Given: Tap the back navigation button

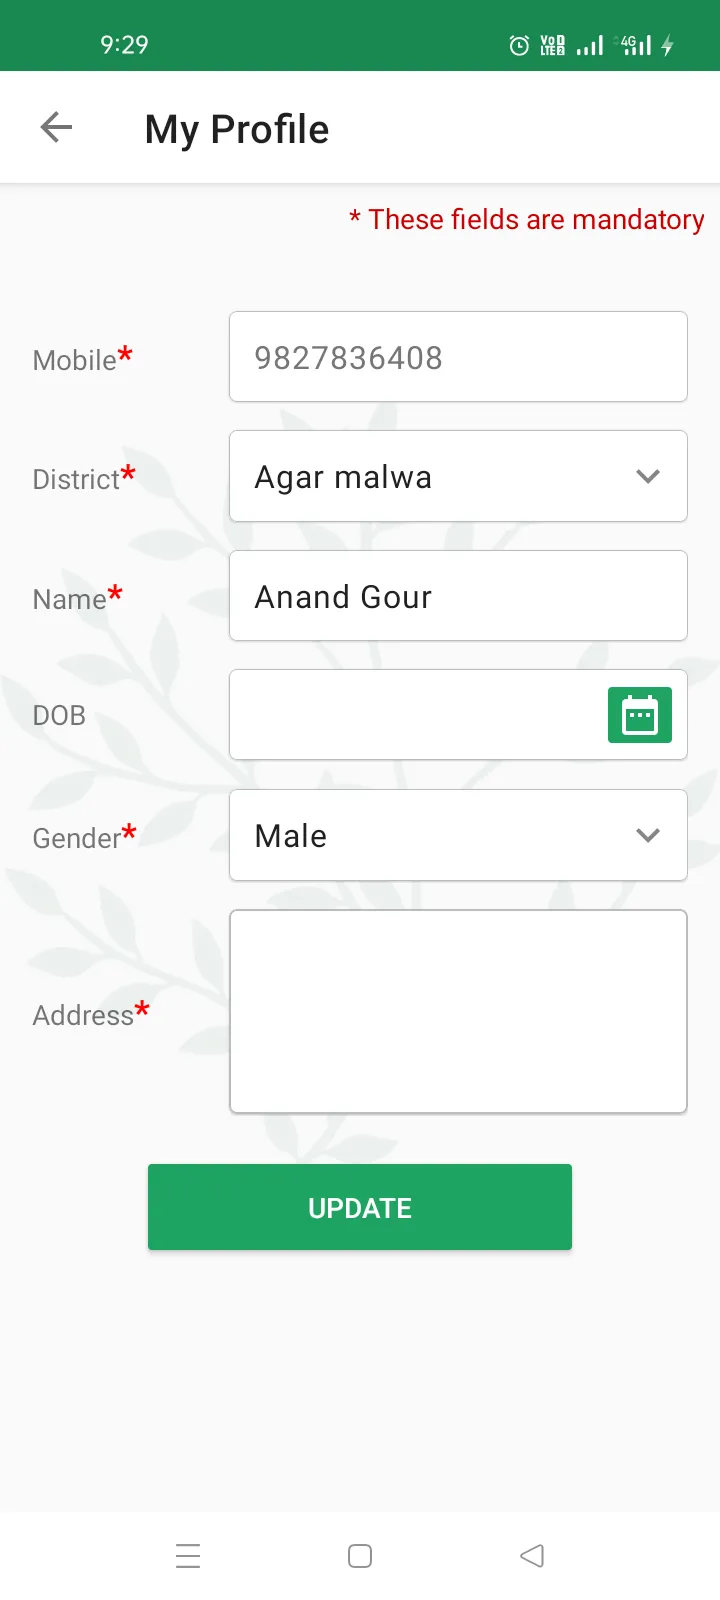Looking at the screenshot, I should (x=531, y=1555).
